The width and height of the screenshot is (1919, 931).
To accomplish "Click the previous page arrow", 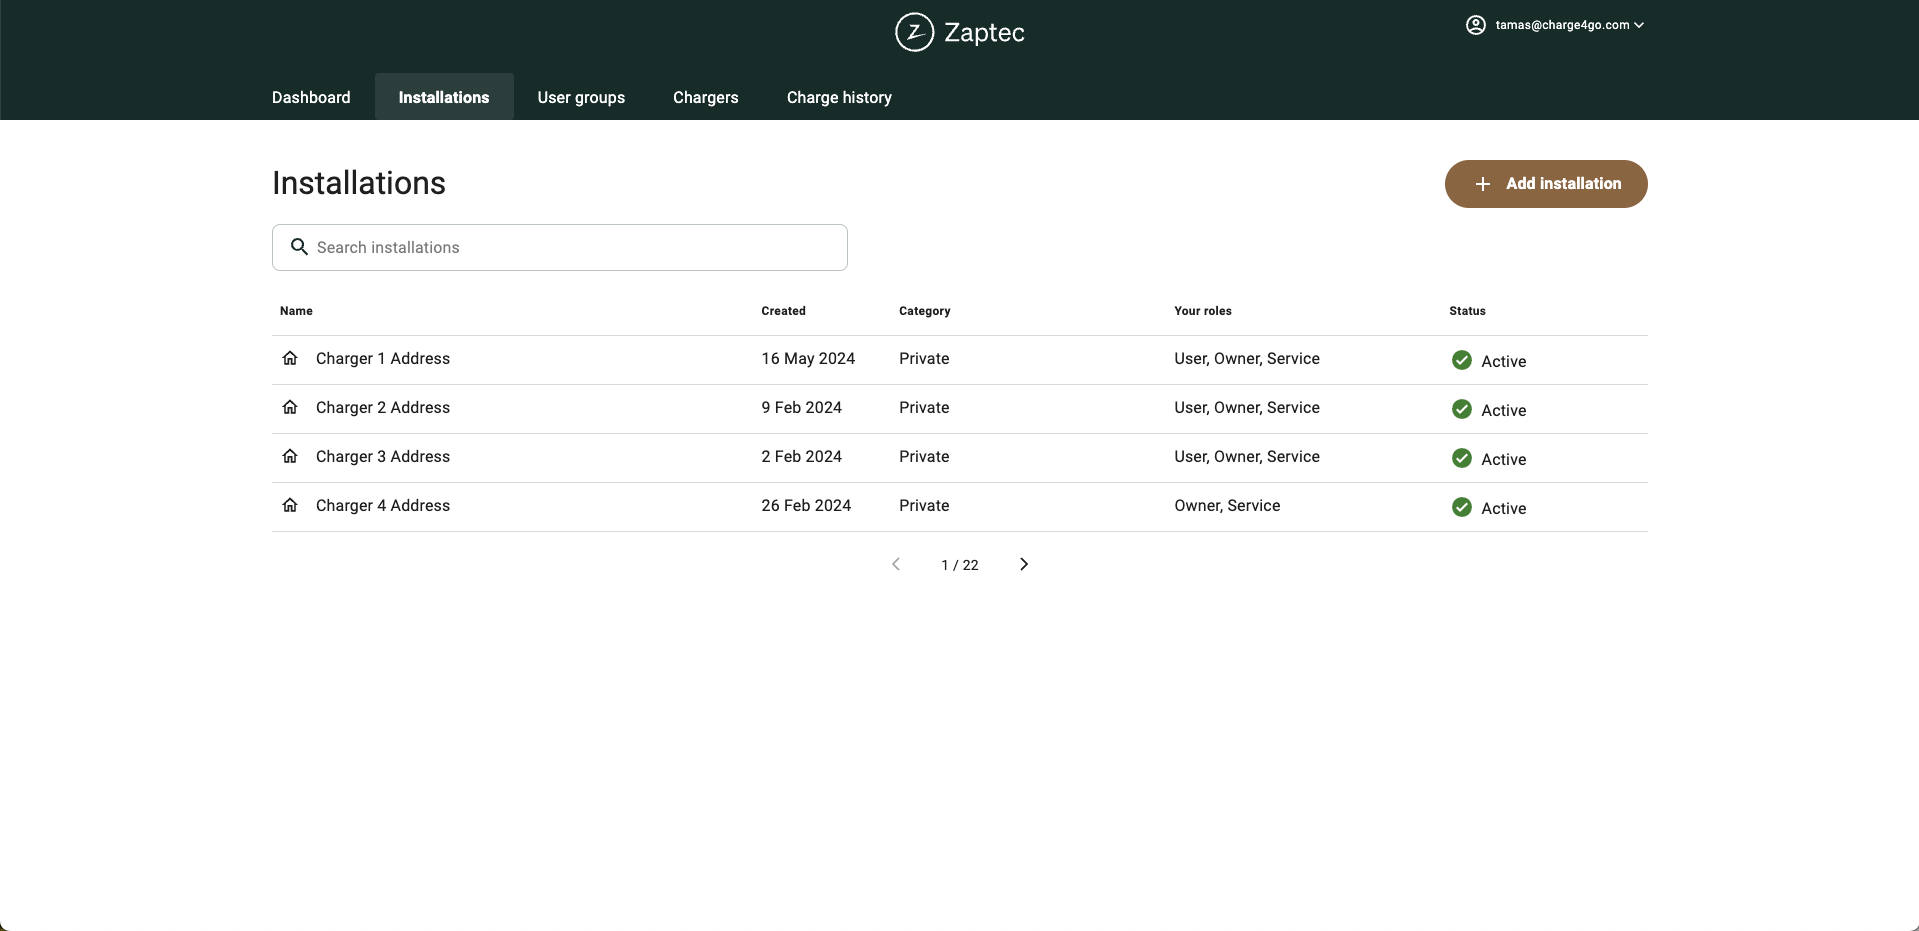I will click(896, 564).
